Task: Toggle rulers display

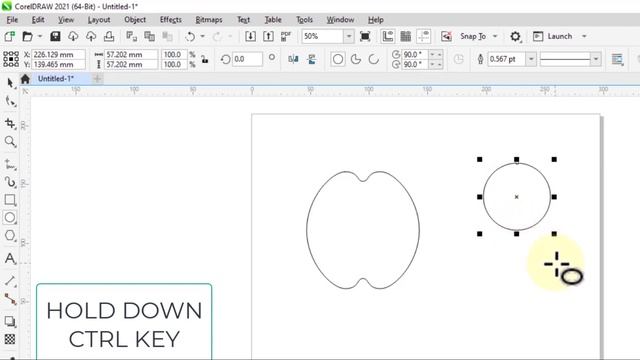Action: tap(387, 36)
